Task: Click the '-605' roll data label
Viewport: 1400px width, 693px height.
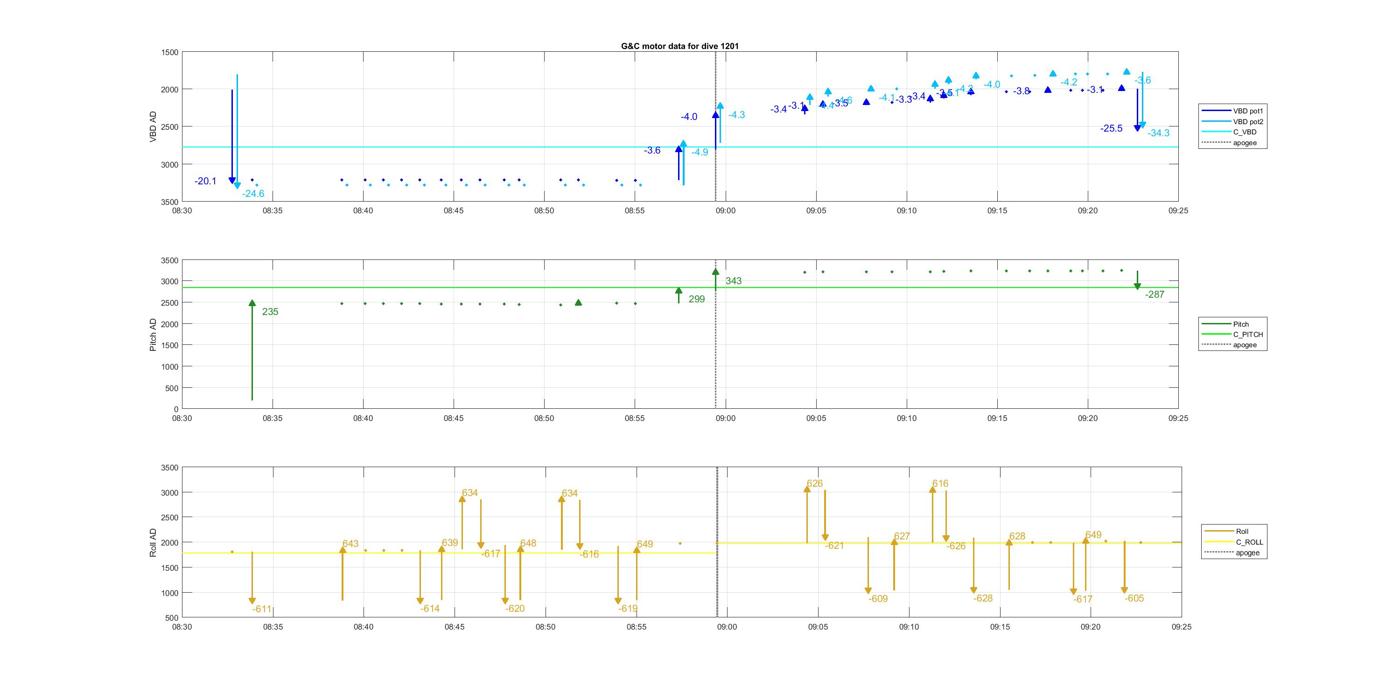Action: pyautogui.click(x=1134, y=598)
